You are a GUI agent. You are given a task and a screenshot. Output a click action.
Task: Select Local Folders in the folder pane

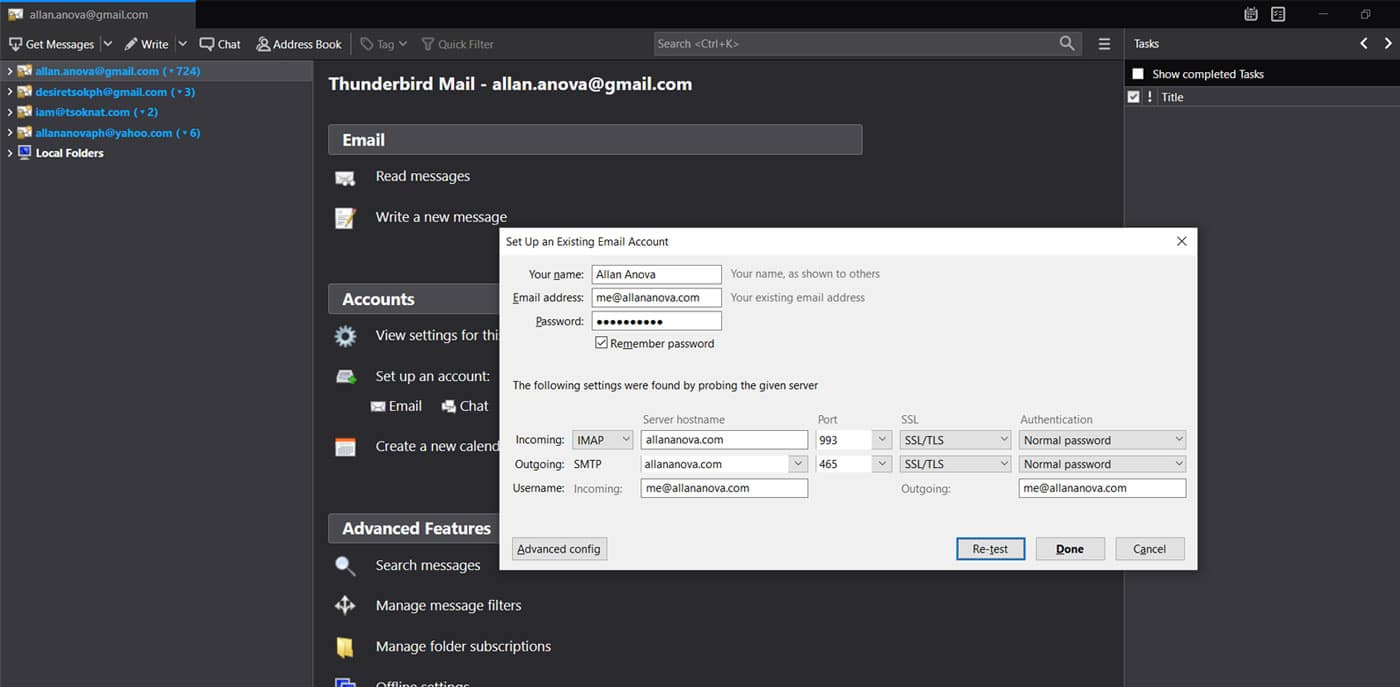pyautogui.click(x=157, y=153)
